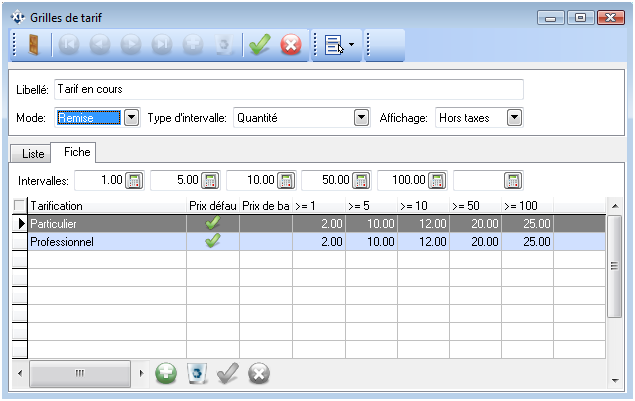
Task: Click the green checkmark to validate changes
Action: pyautogui.click(x=260, y=46)
